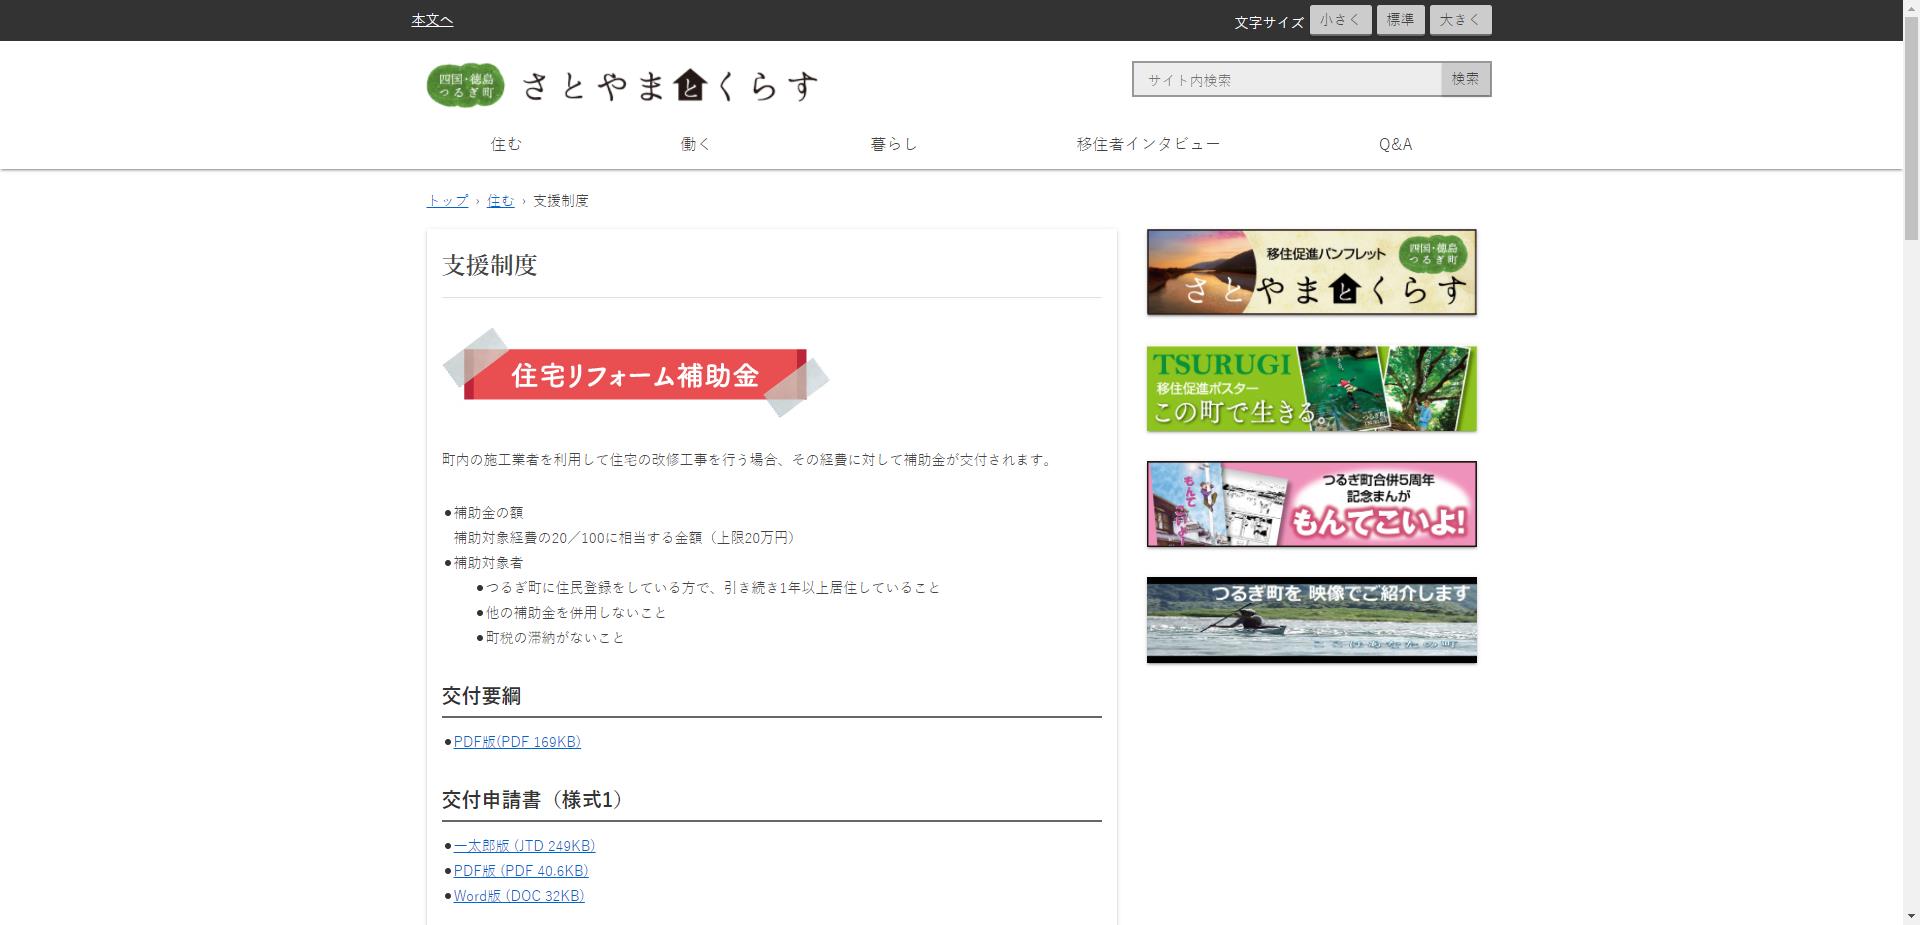
Task: Click the サイト内検索 search field
Action: tap(1285, 79)
